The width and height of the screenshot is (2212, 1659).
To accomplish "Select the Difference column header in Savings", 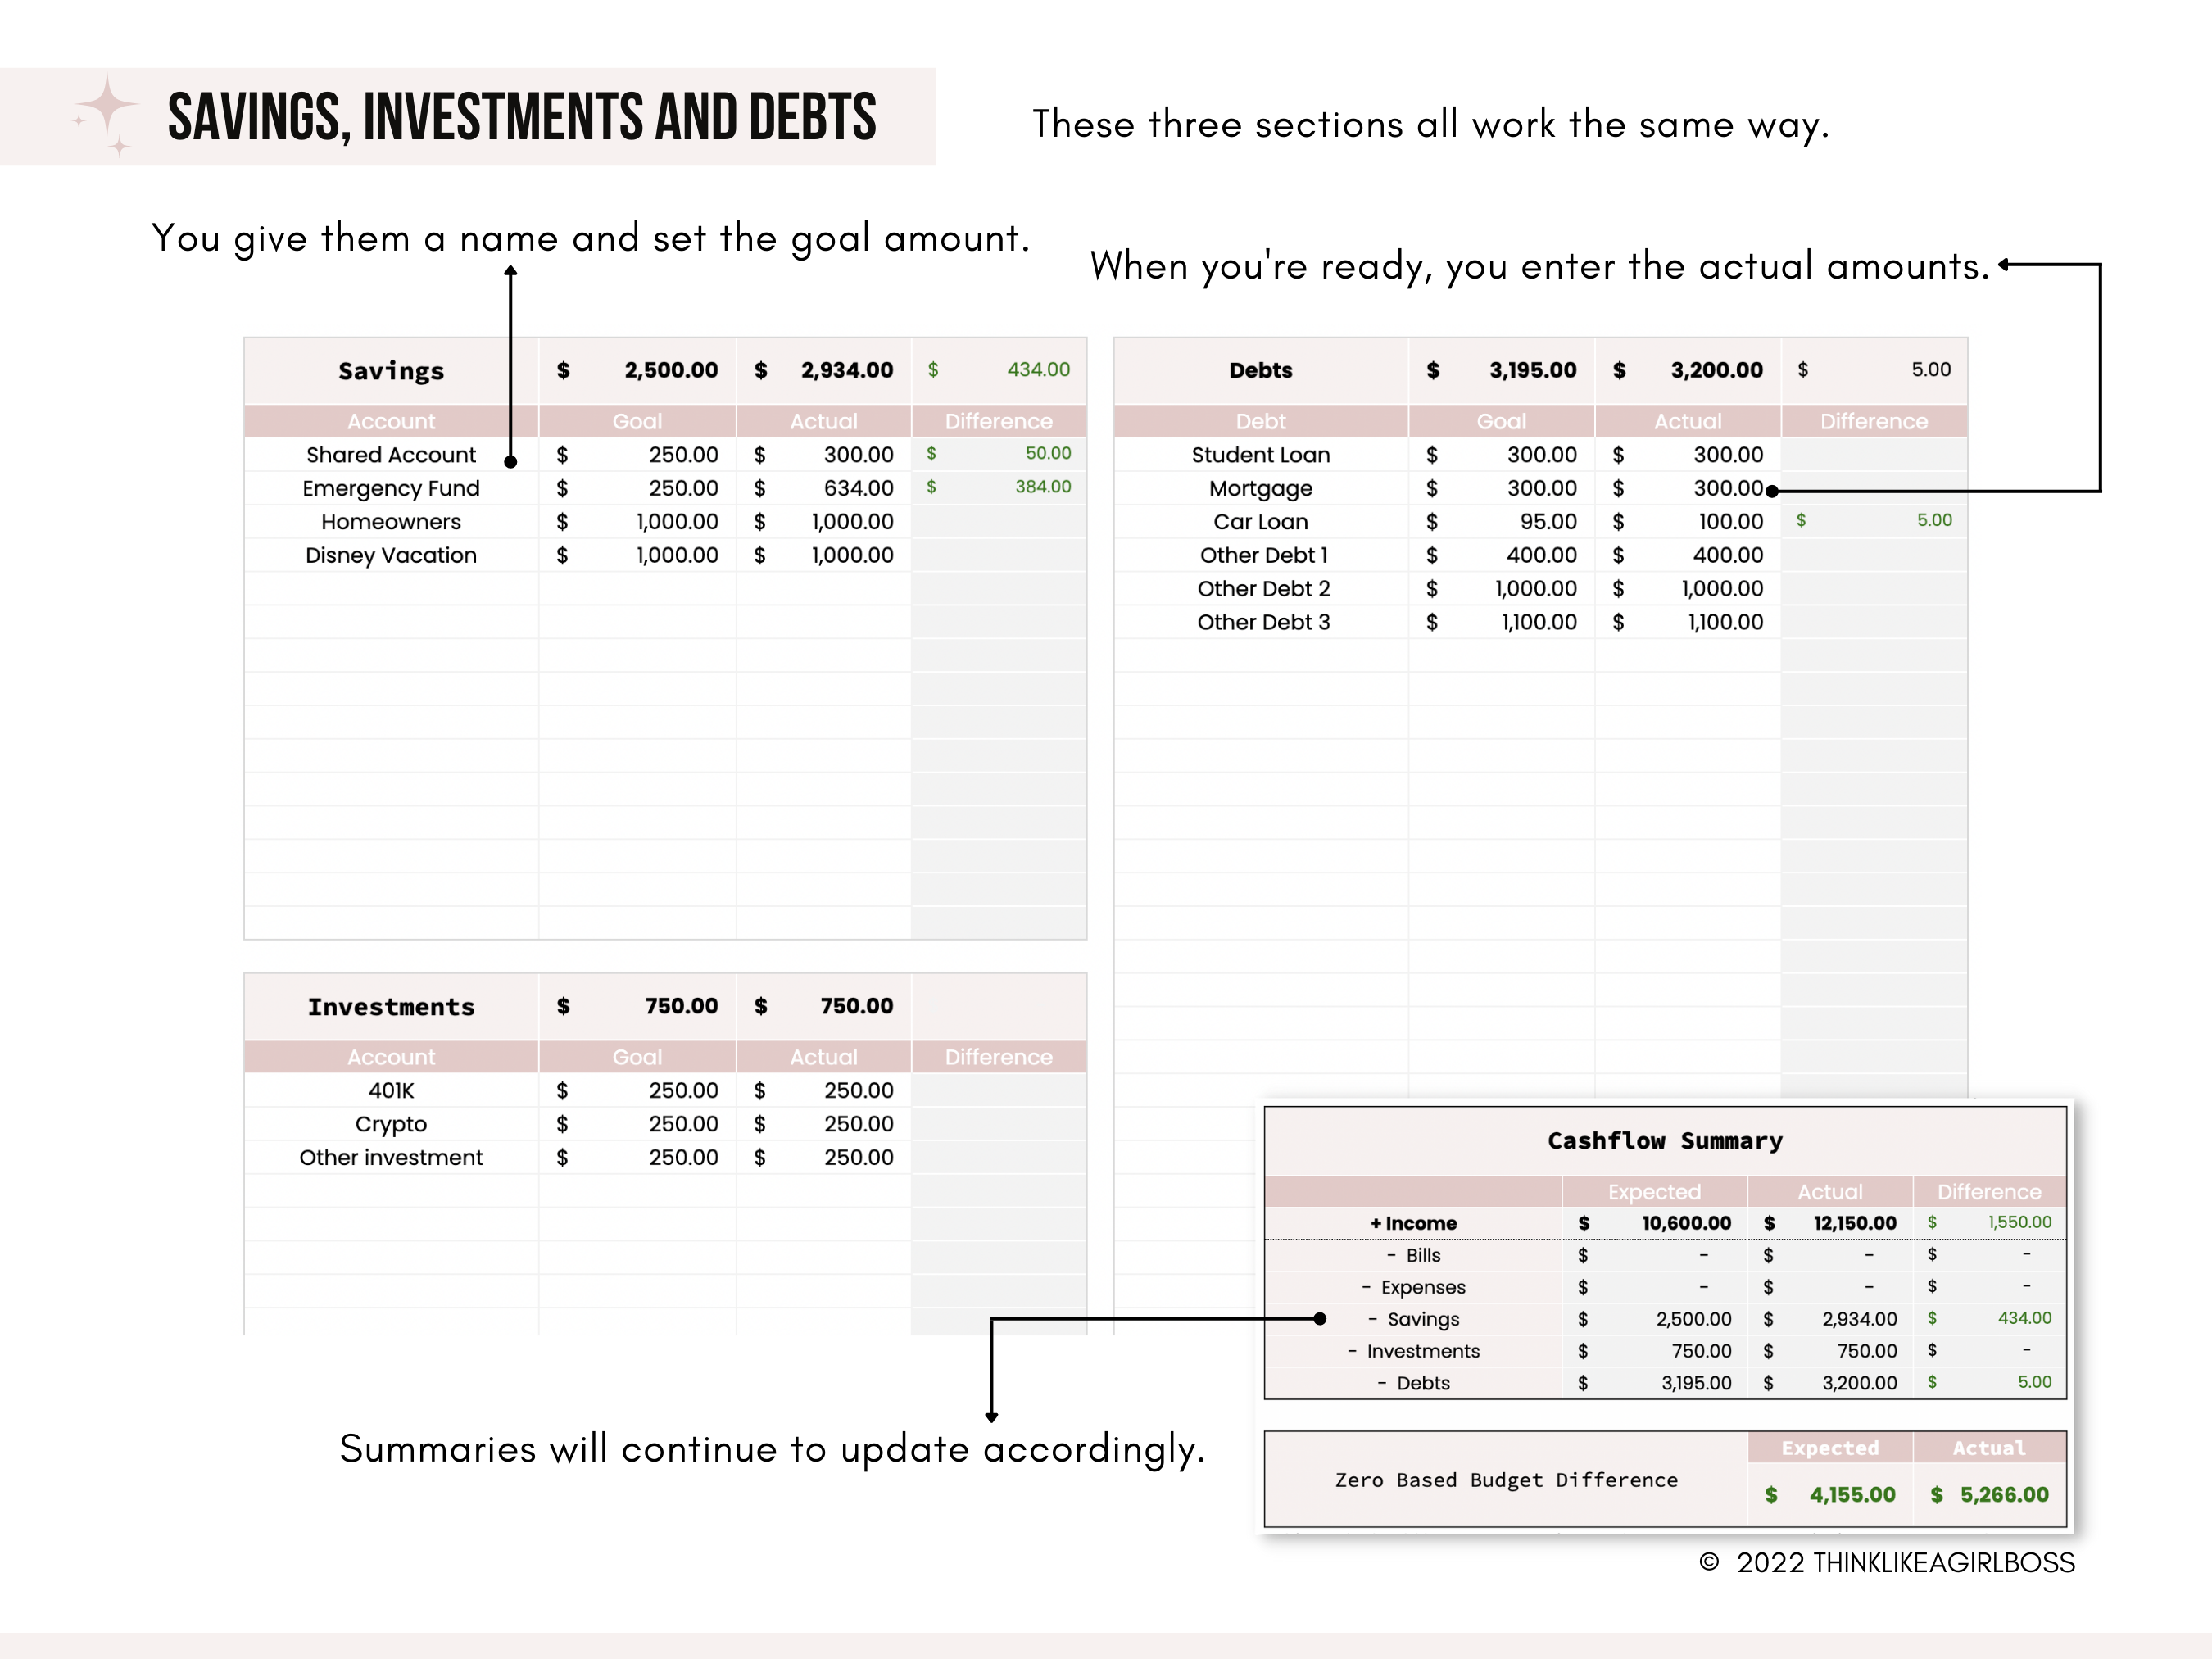I will (x=997, y=421).
